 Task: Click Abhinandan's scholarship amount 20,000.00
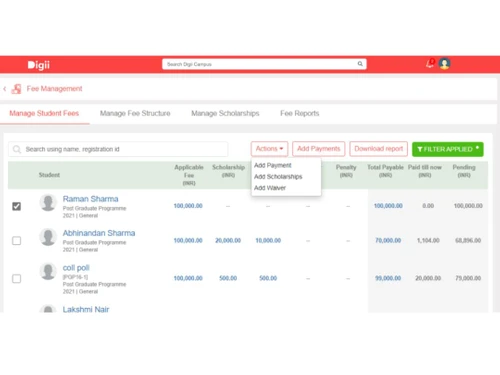click(228, 240)
